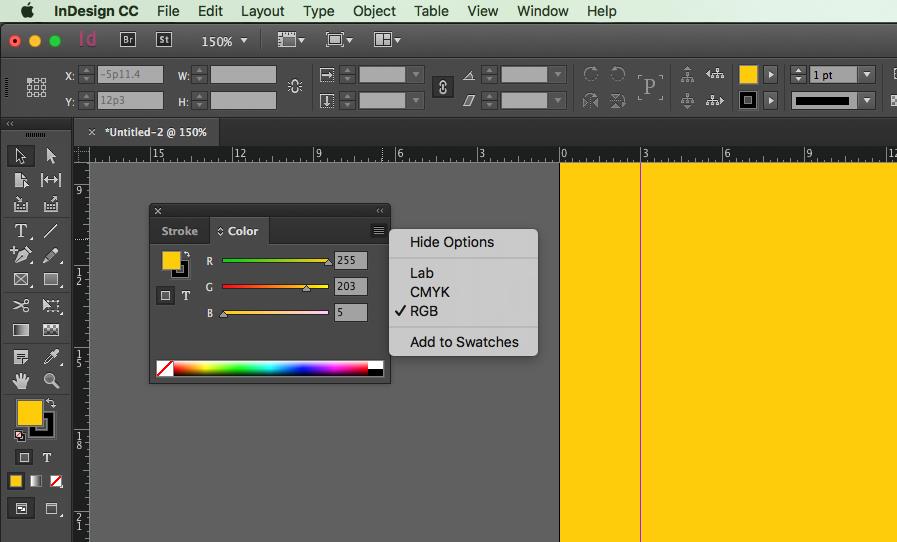The width and height of the screenshot is (897, 542).
Task: Switch to the Stroke tab
Action: (x=180, y=231)
